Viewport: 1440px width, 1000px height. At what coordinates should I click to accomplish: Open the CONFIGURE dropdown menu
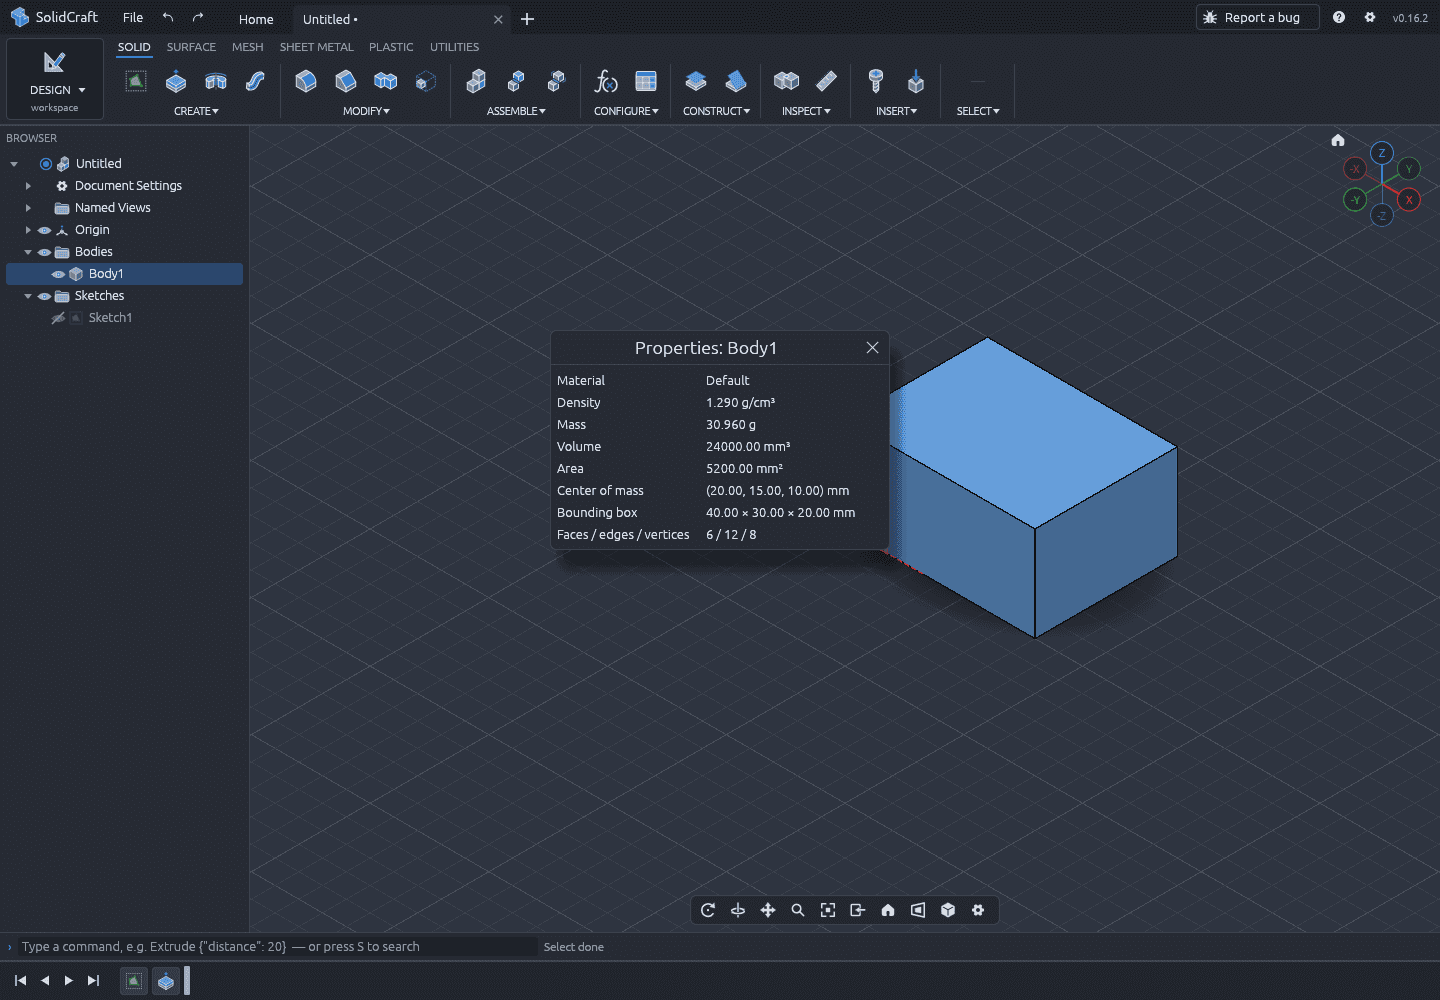626,111
